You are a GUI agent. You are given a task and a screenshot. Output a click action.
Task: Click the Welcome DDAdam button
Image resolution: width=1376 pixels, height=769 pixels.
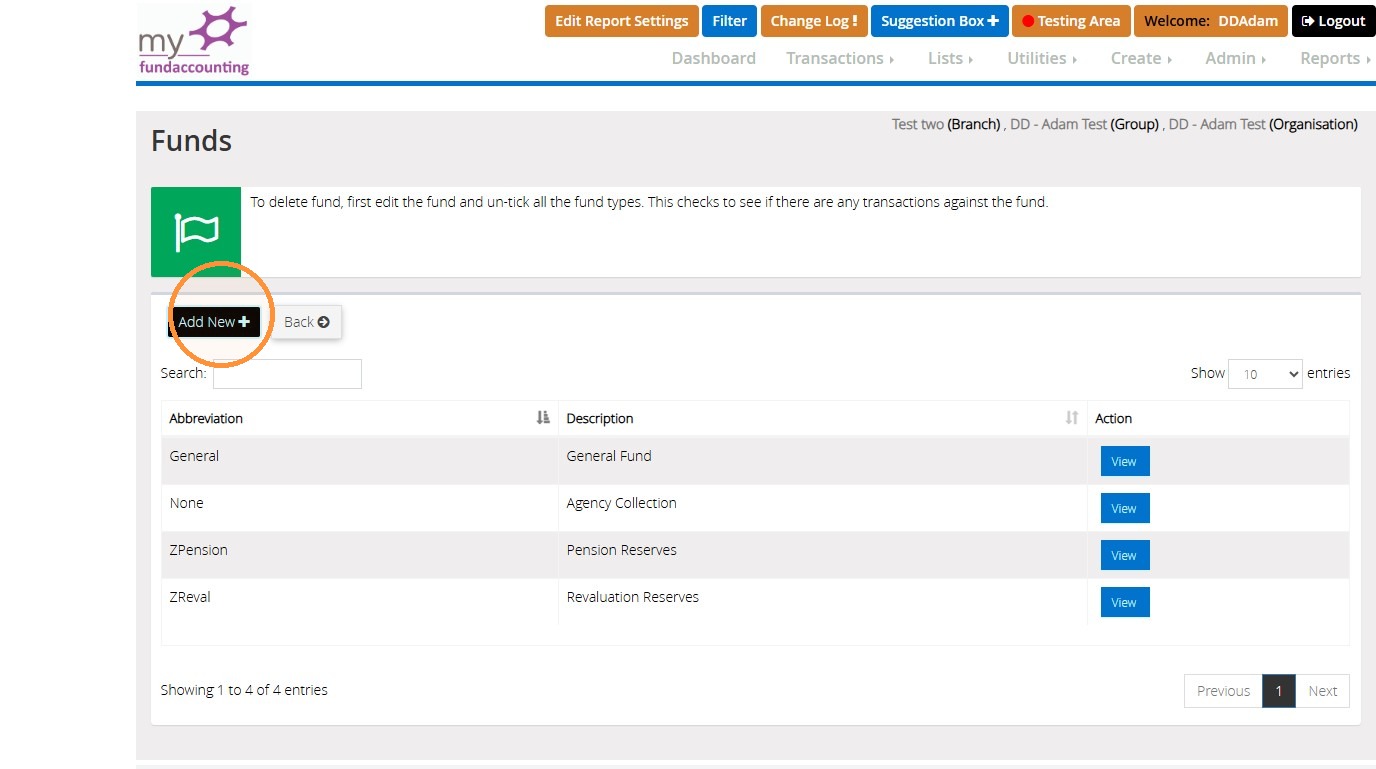click(1210, 21)
